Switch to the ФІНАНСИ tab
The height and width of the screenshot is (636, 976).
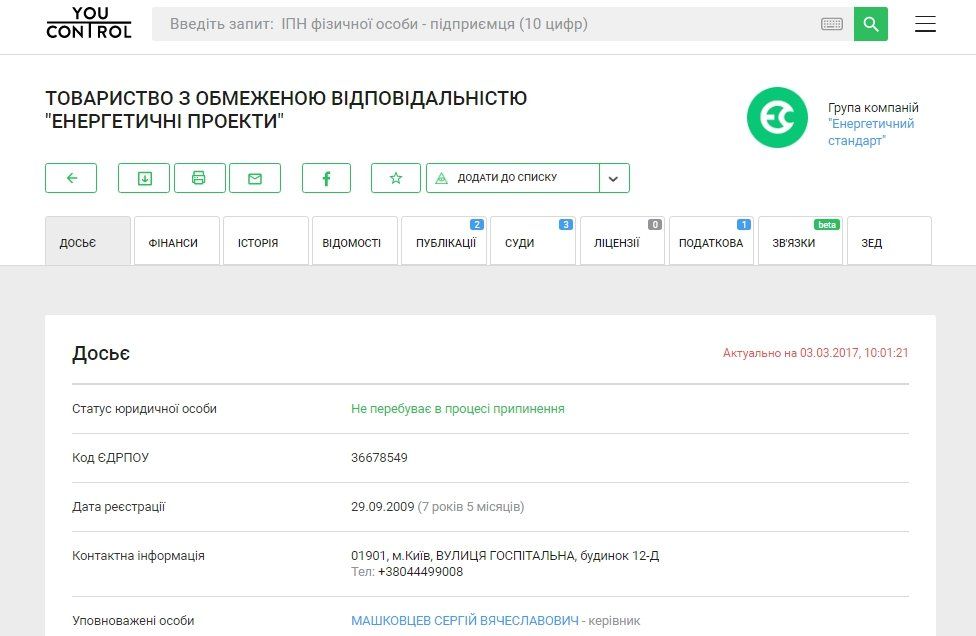click(x=176, y=241)
